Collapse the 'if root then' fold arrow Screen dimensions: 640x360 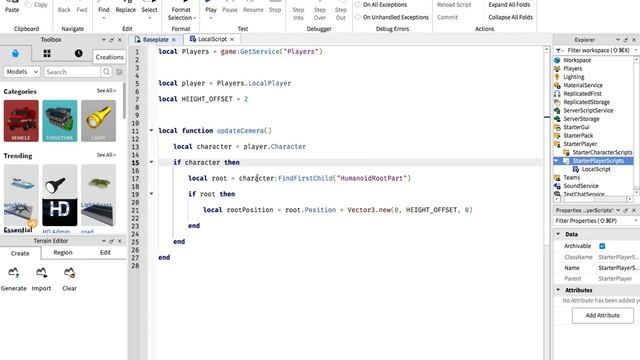(151, 194)
